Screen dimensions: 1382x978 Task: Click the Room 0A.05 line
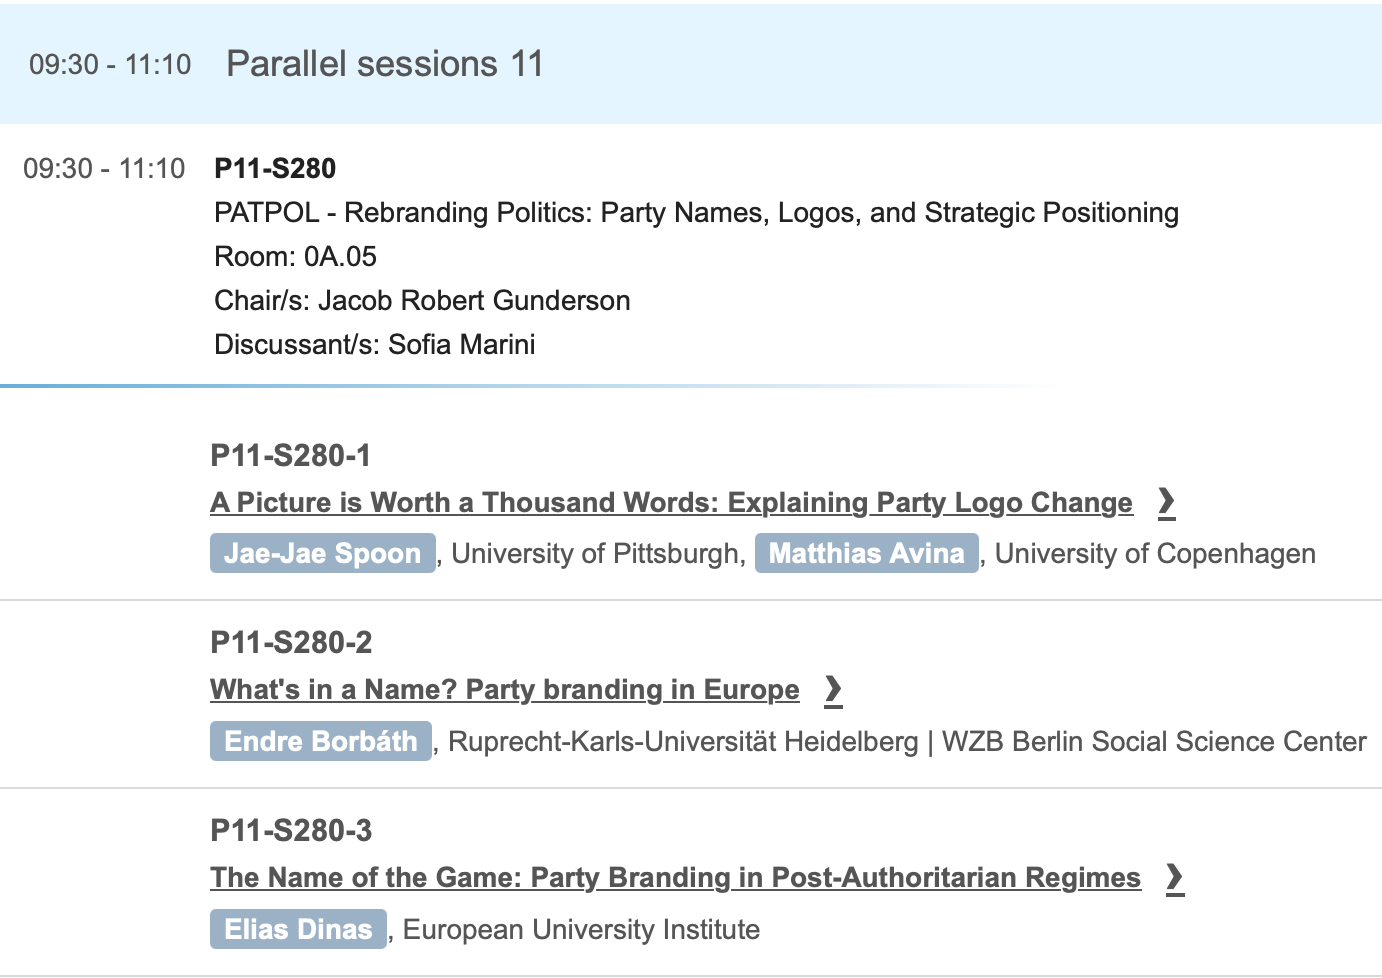pyautogui.click(x=295, y=256)
